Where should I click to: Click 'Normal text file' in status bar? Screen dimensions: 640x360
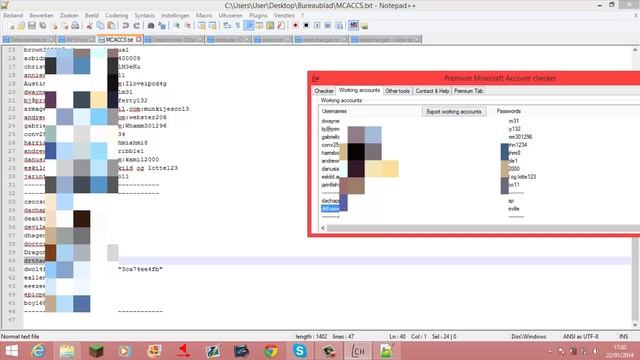[x=20, y=337]
